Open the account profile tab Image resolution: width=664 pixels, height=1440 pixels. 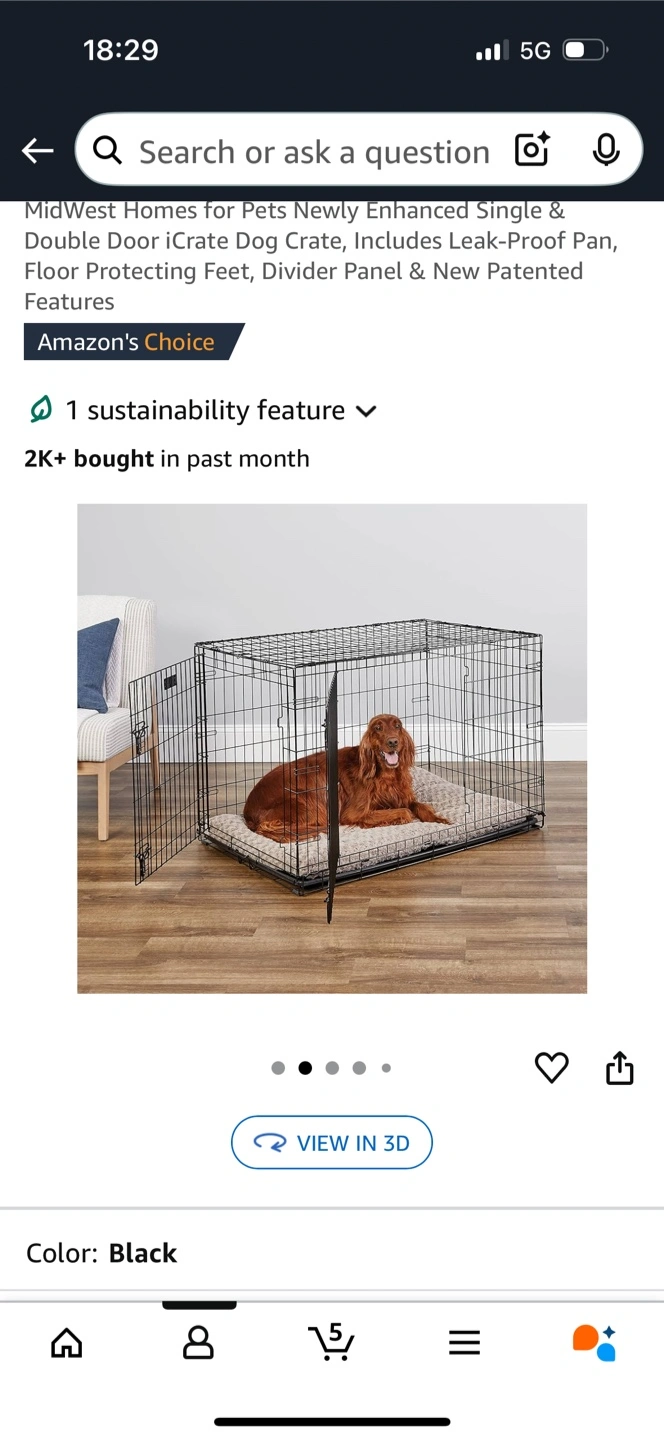tap(198, 1343)
